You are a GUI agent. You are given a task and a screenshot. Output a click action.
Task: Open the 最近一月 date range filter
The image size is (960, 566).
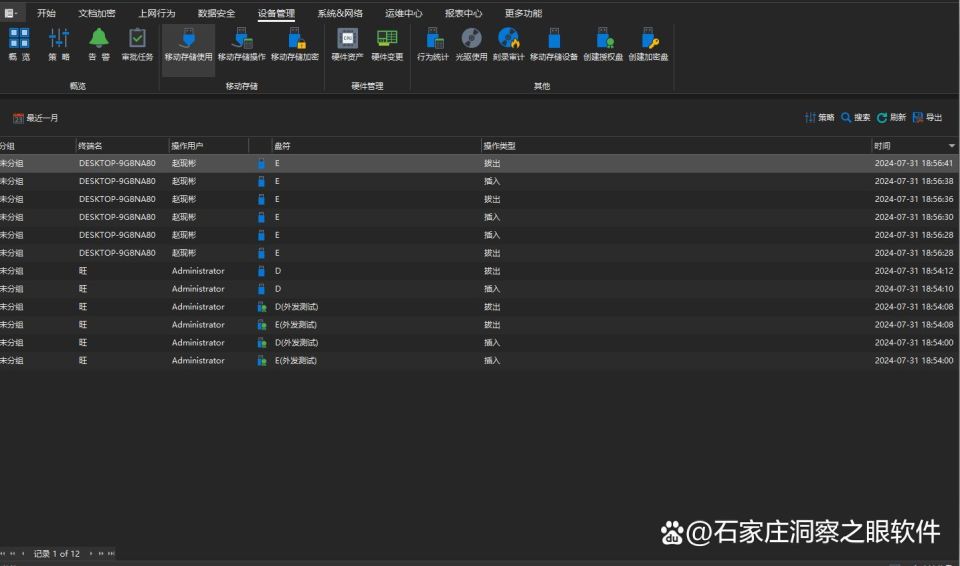(x=36, y=118)
